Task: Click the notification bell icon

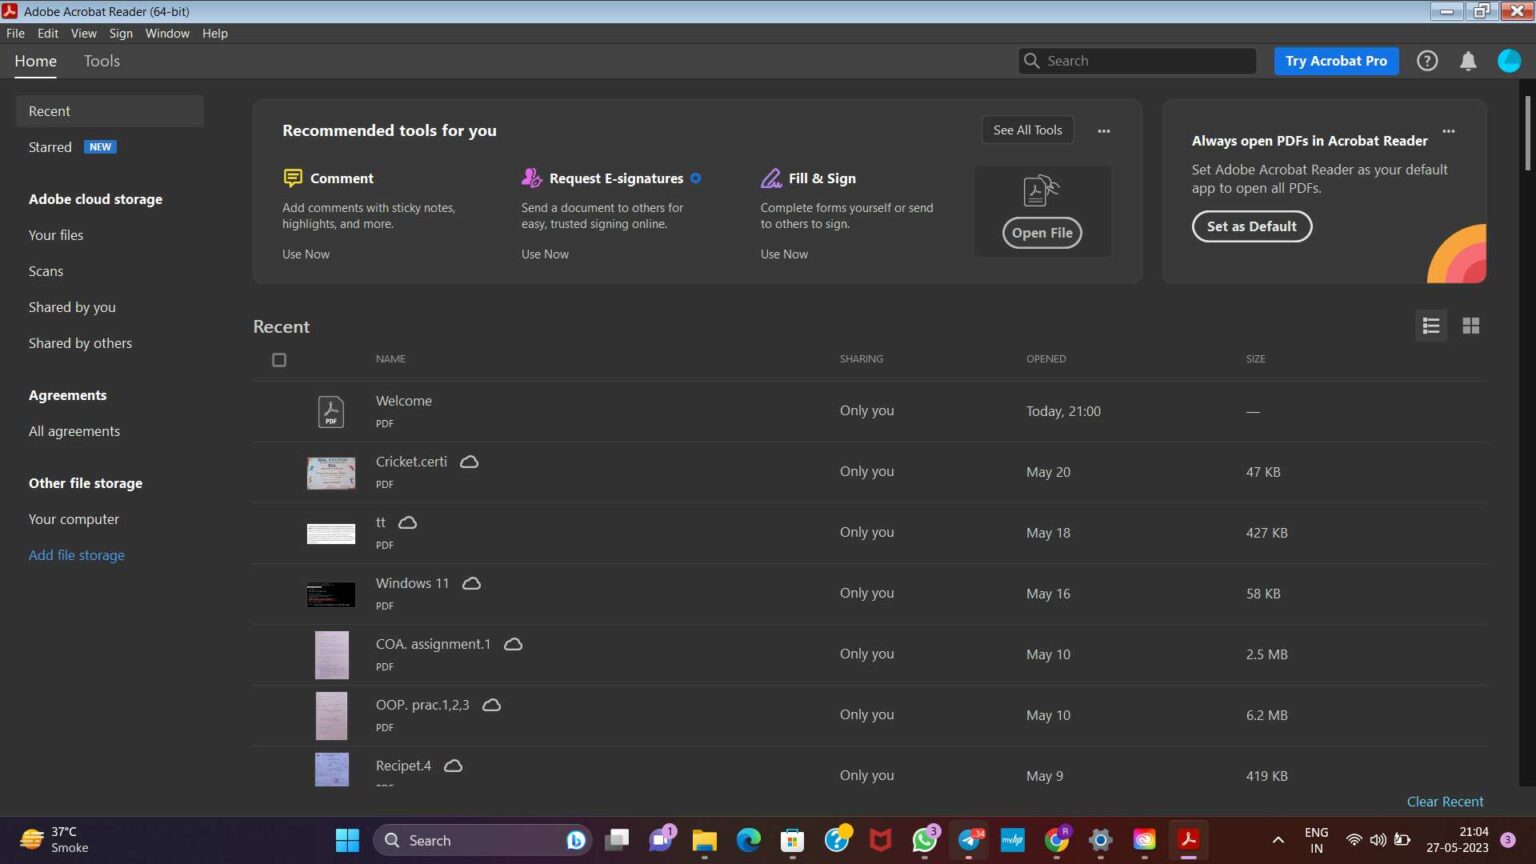Action: (x=1468, y=60)
